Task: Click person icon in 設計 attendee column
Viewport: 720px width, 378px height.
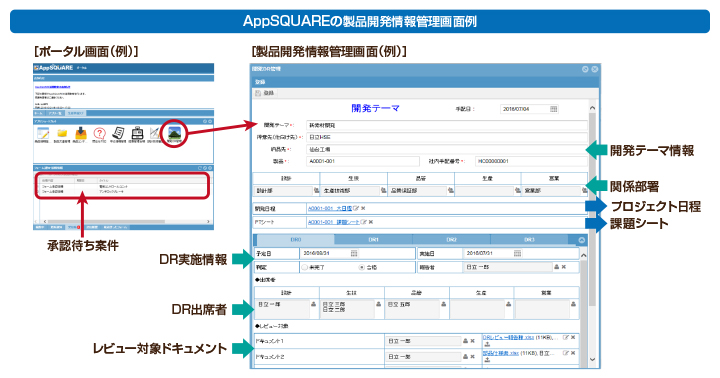Action: 314,304
